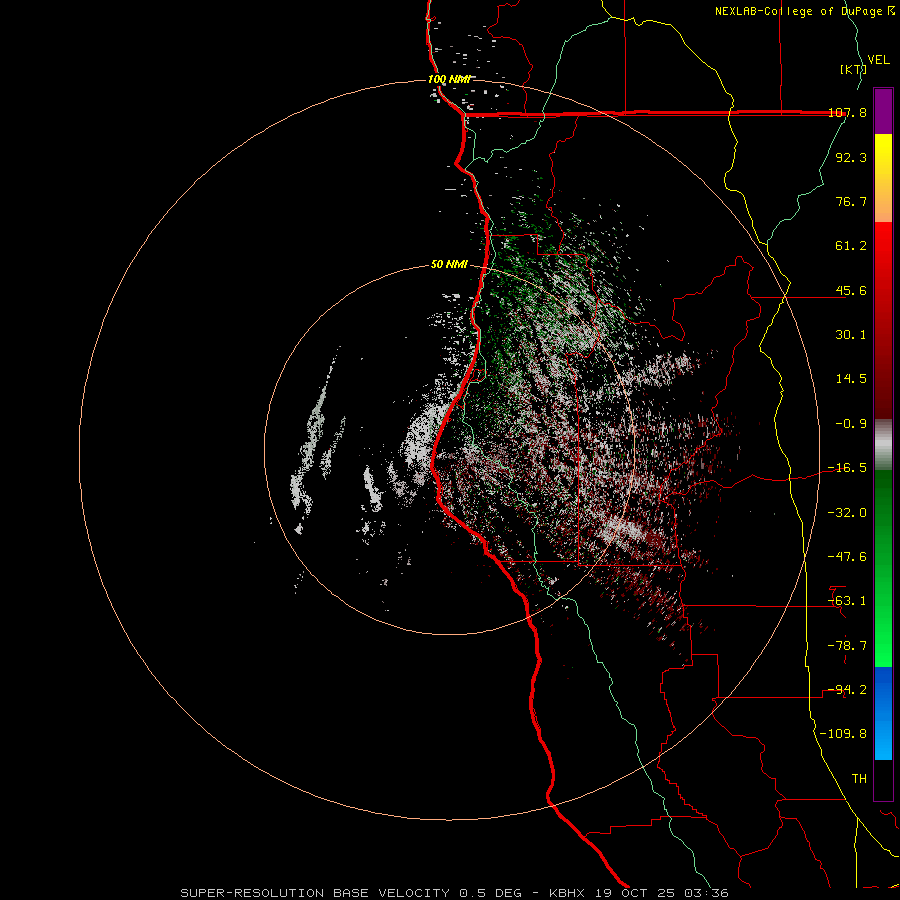Click the purple segment of the color bar
Screen dimensions: 900x900
coord(883,111)
